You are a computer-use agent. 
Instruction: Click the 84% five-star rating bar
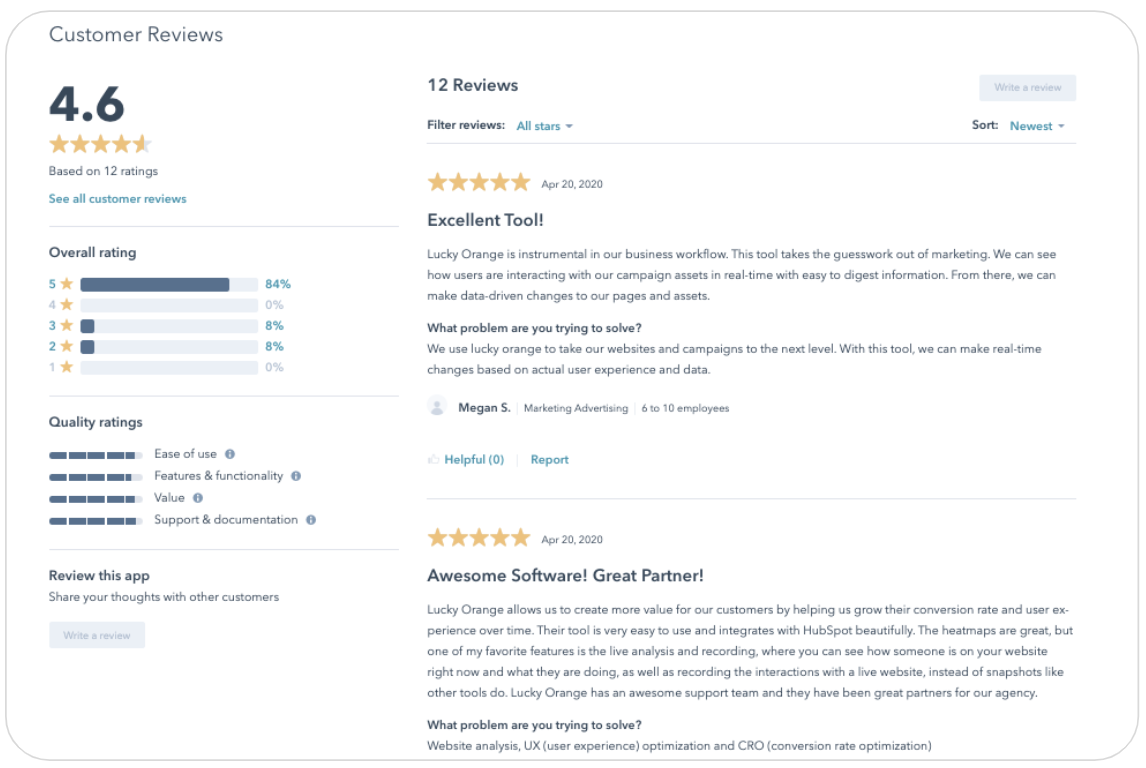(x=169, y=284)
